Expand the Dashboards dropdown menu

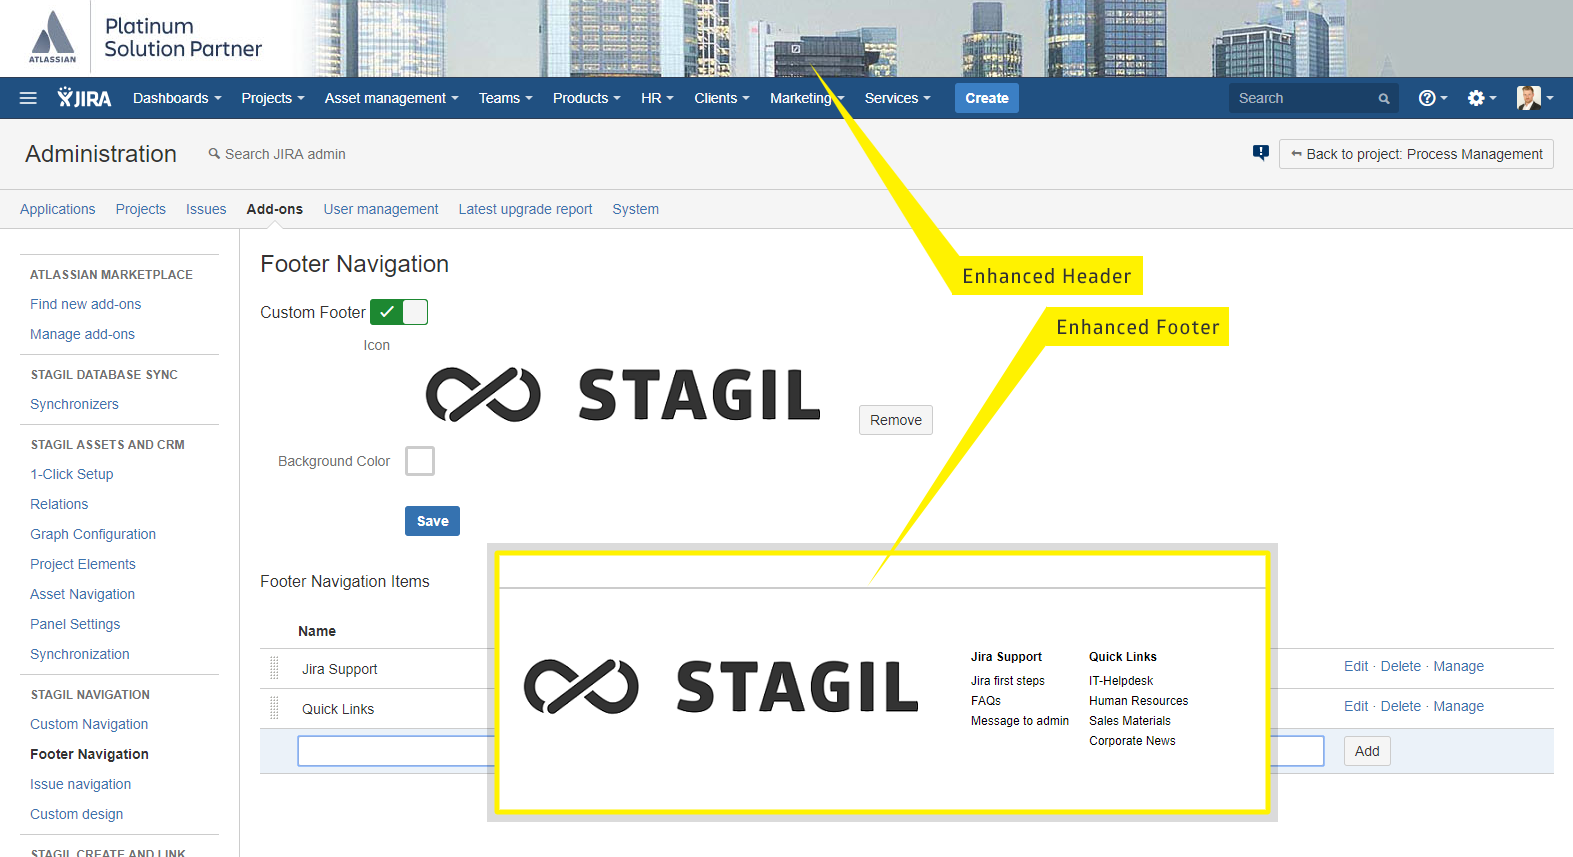177,98
